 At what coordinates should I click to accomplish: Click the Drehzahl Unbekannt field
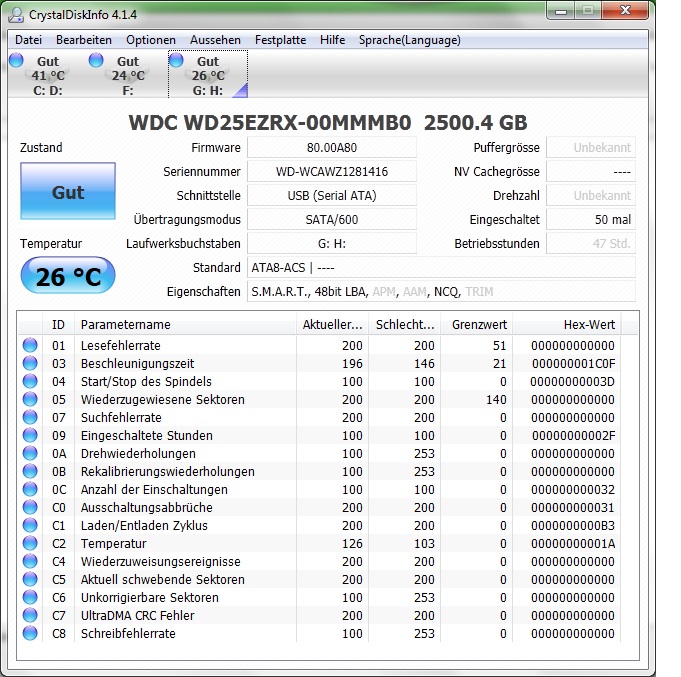[591, 195]
